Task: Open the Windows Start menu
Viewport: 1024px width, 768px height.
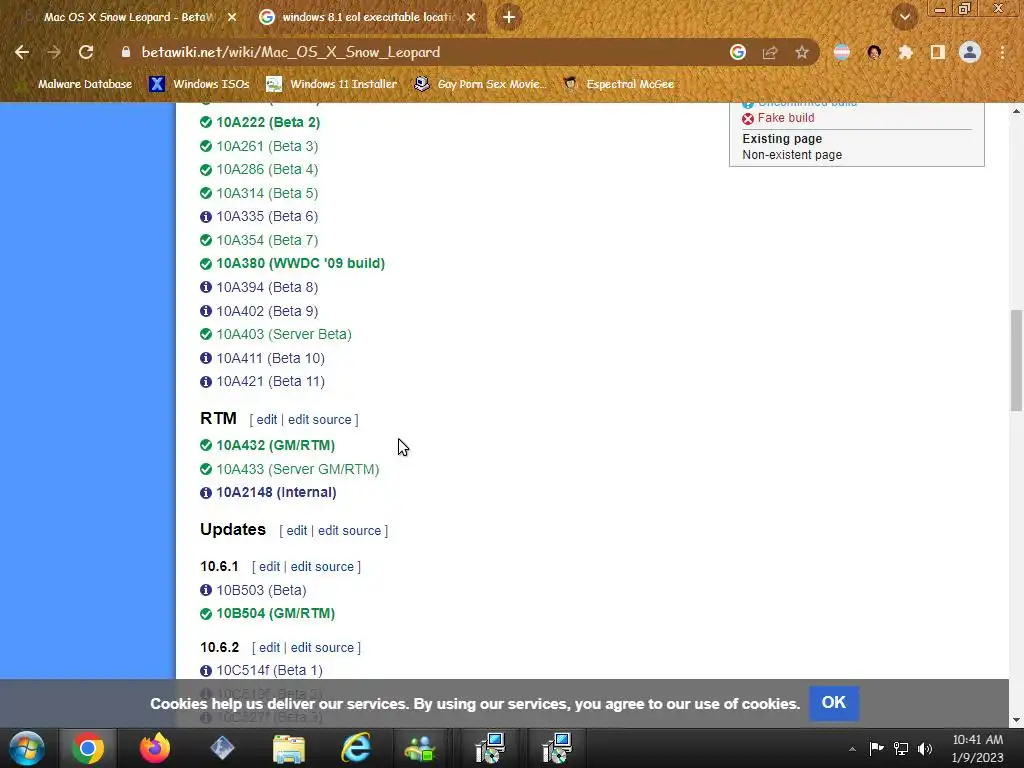Action: coord(27,748)
